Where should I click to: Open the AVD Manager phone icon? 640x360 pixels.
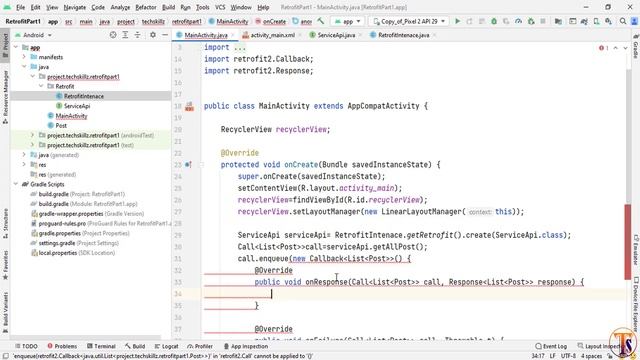click(596, 21)
